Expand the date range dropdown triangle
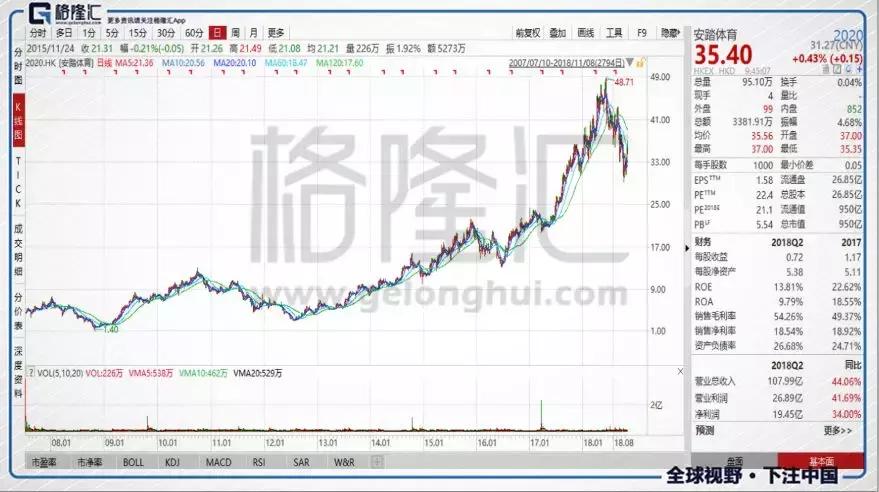The width and height of the screenshot is (879, 492). pos(630,63)
